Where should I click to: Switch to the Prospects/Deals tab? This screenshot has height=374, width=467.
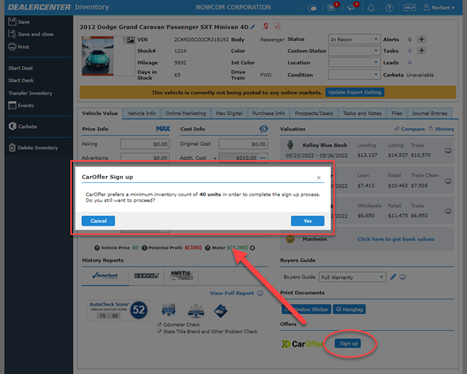(x=314, y=113)
